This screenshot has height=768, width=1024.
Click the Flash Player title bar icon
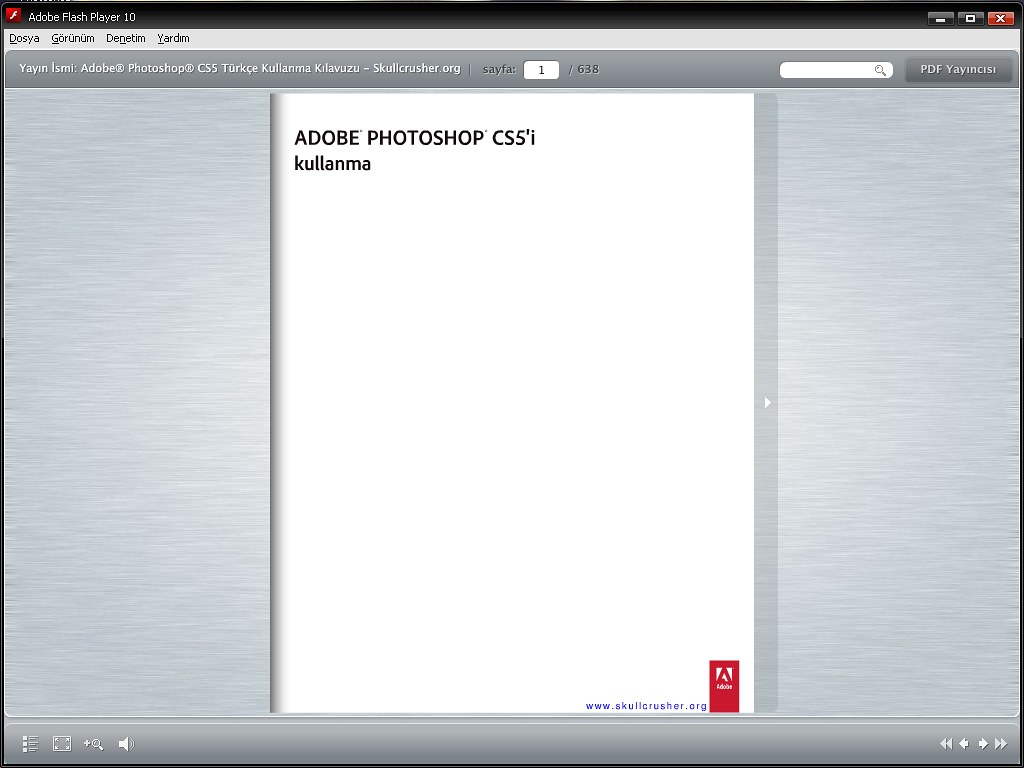coord(14,16)
